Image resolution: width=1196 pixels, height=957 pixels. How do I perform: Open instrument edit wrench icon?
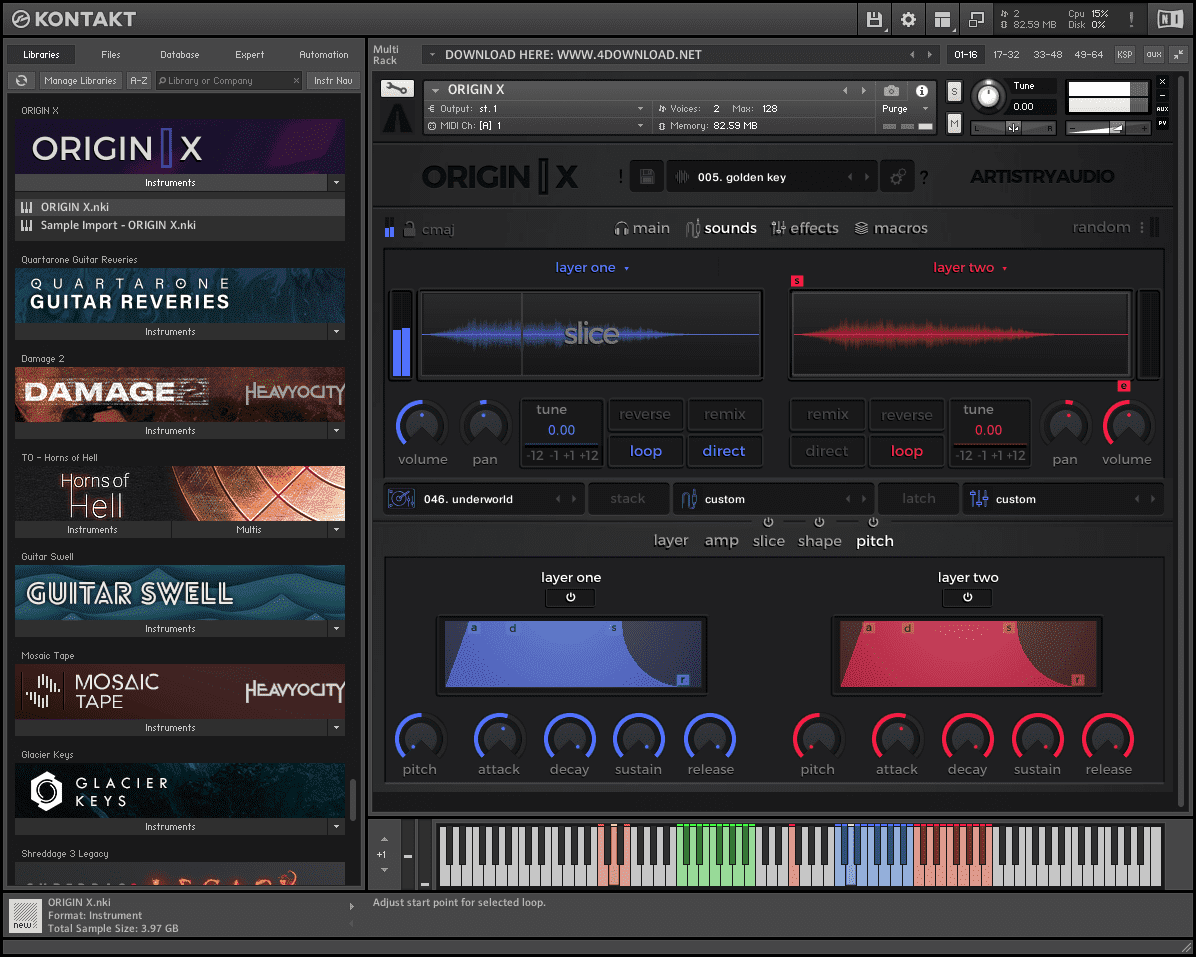(397, 88)
